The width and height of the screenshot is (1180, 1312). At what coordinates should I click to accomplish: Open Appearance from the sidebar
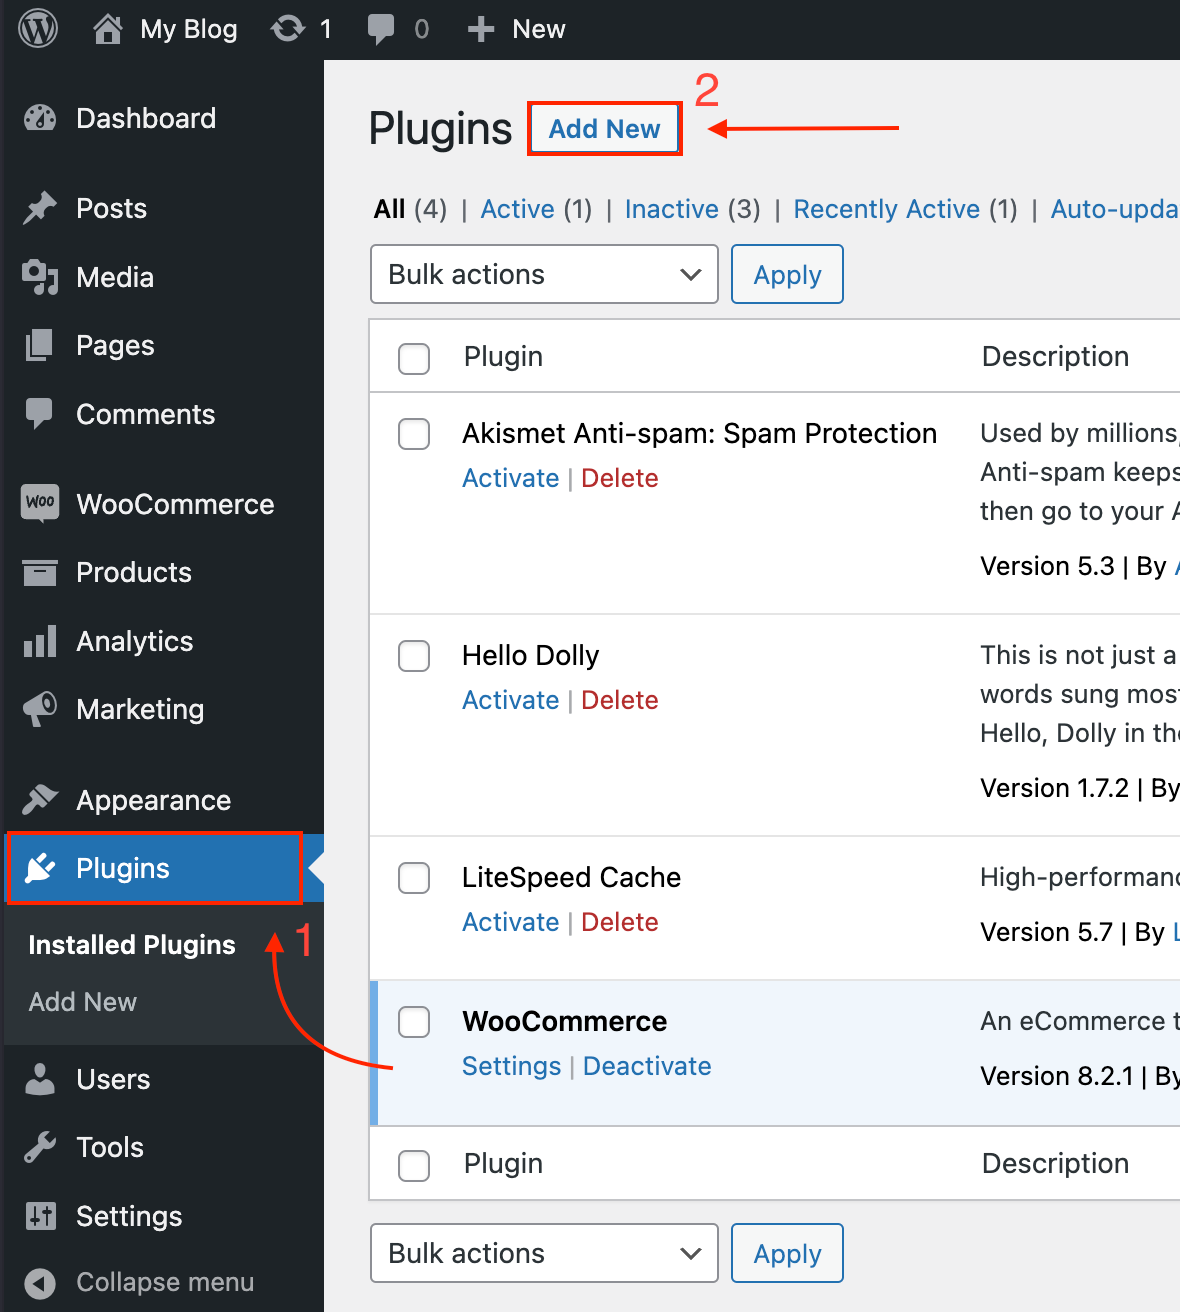[153, 800]
